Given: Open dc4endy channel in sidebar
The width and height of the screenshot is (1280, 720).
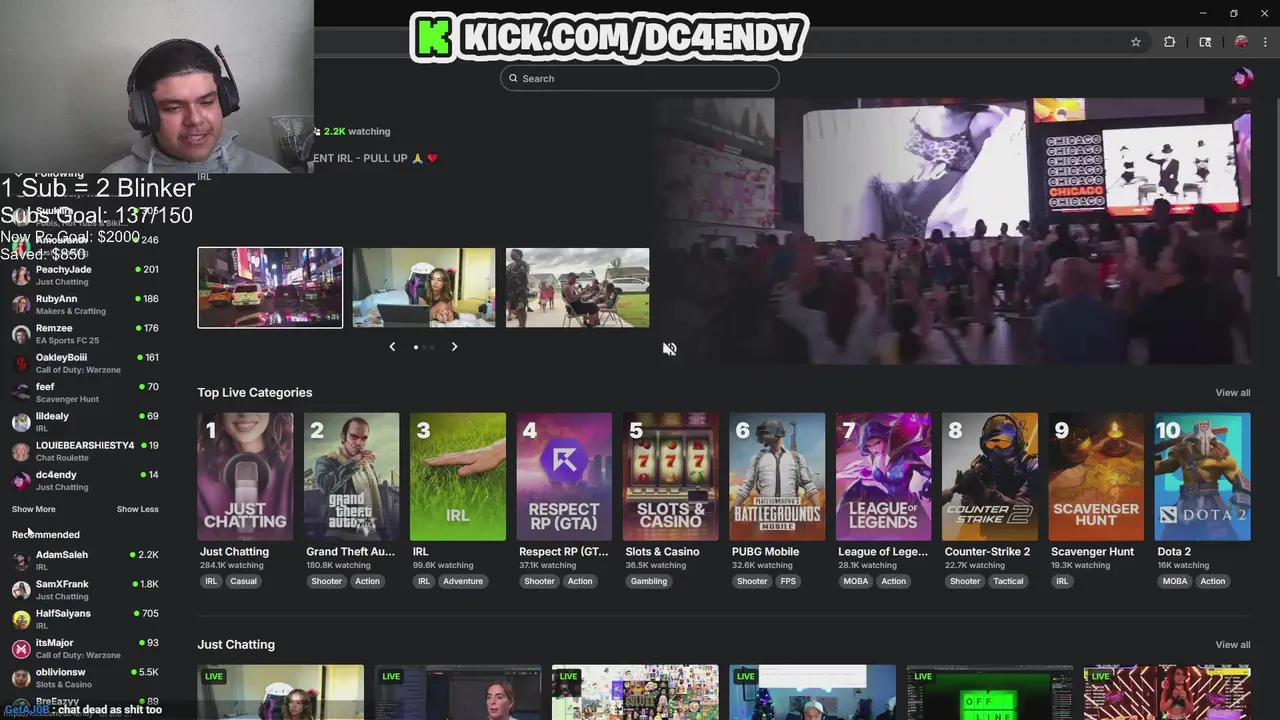Looking at the screenshot, I should (x=85, y=480).
